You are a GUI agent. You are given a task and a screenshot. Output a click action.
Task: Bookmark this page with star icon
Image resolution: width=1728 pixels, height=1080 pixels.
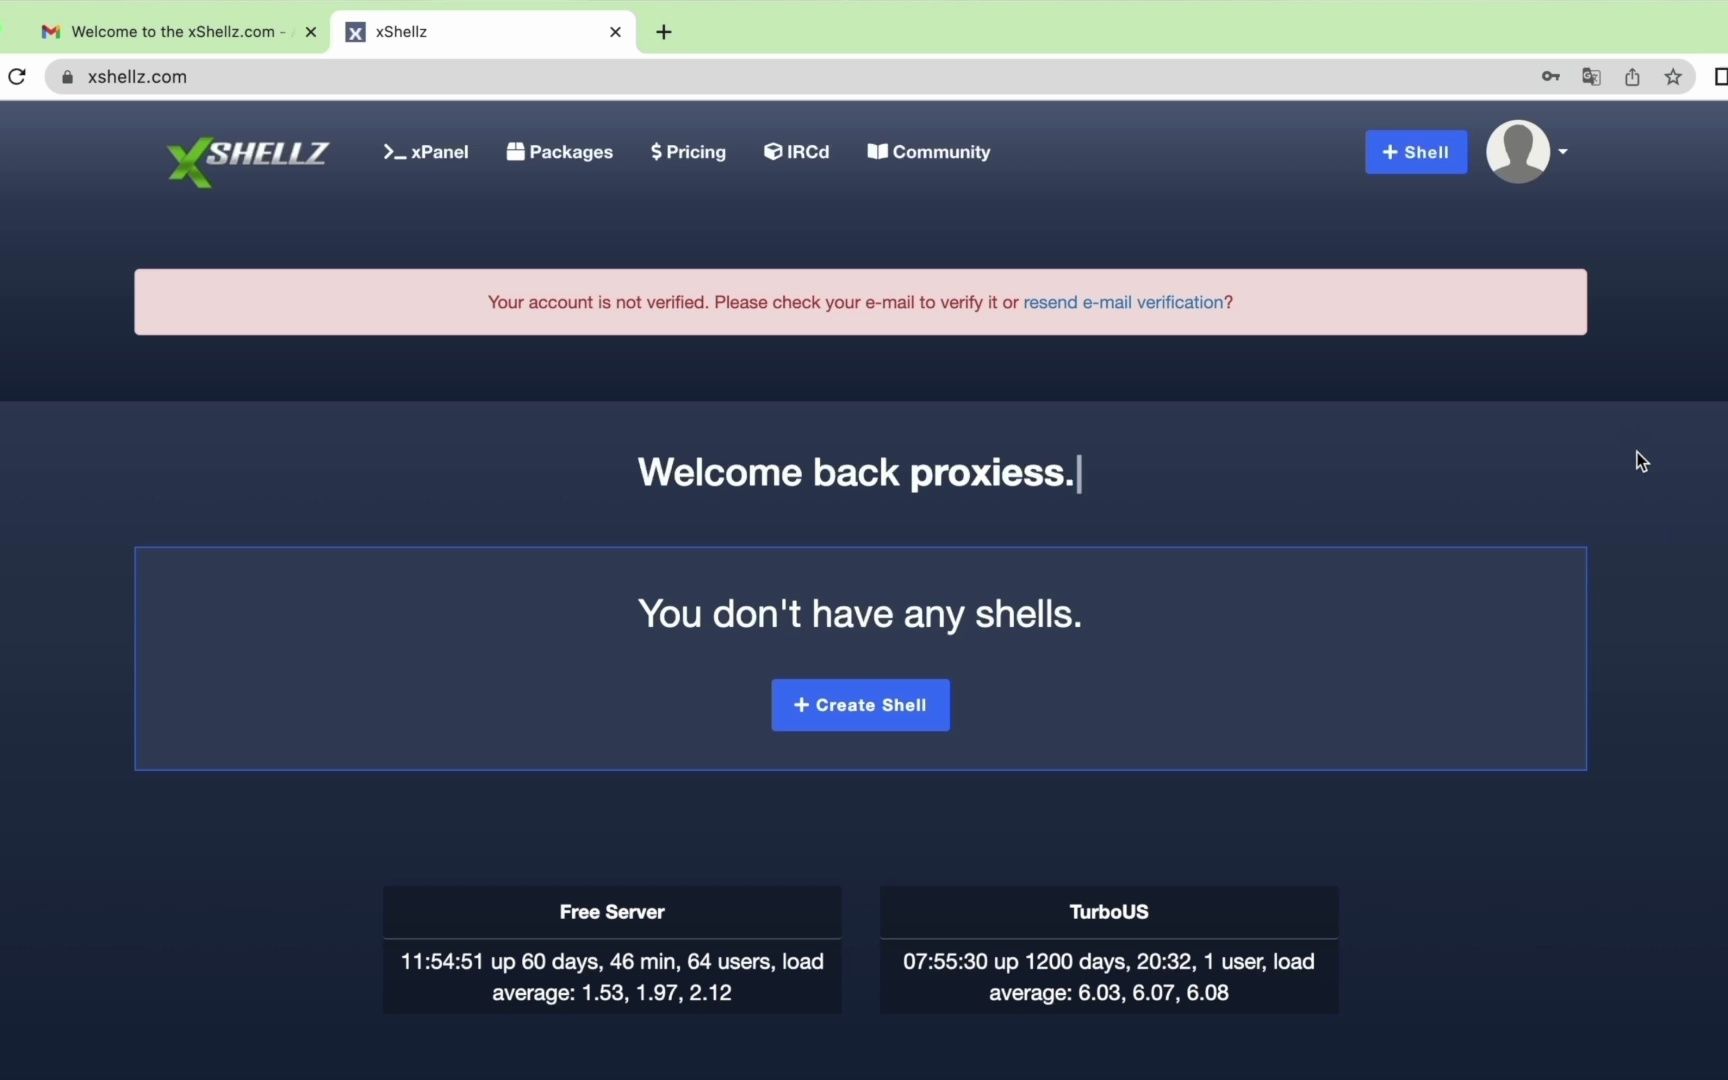pyautogui.click(x=1673, y=77)
